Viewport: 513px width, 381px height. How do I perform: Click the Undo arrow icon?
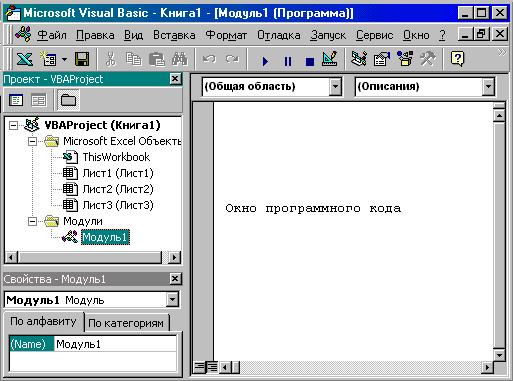pos(209,59)
